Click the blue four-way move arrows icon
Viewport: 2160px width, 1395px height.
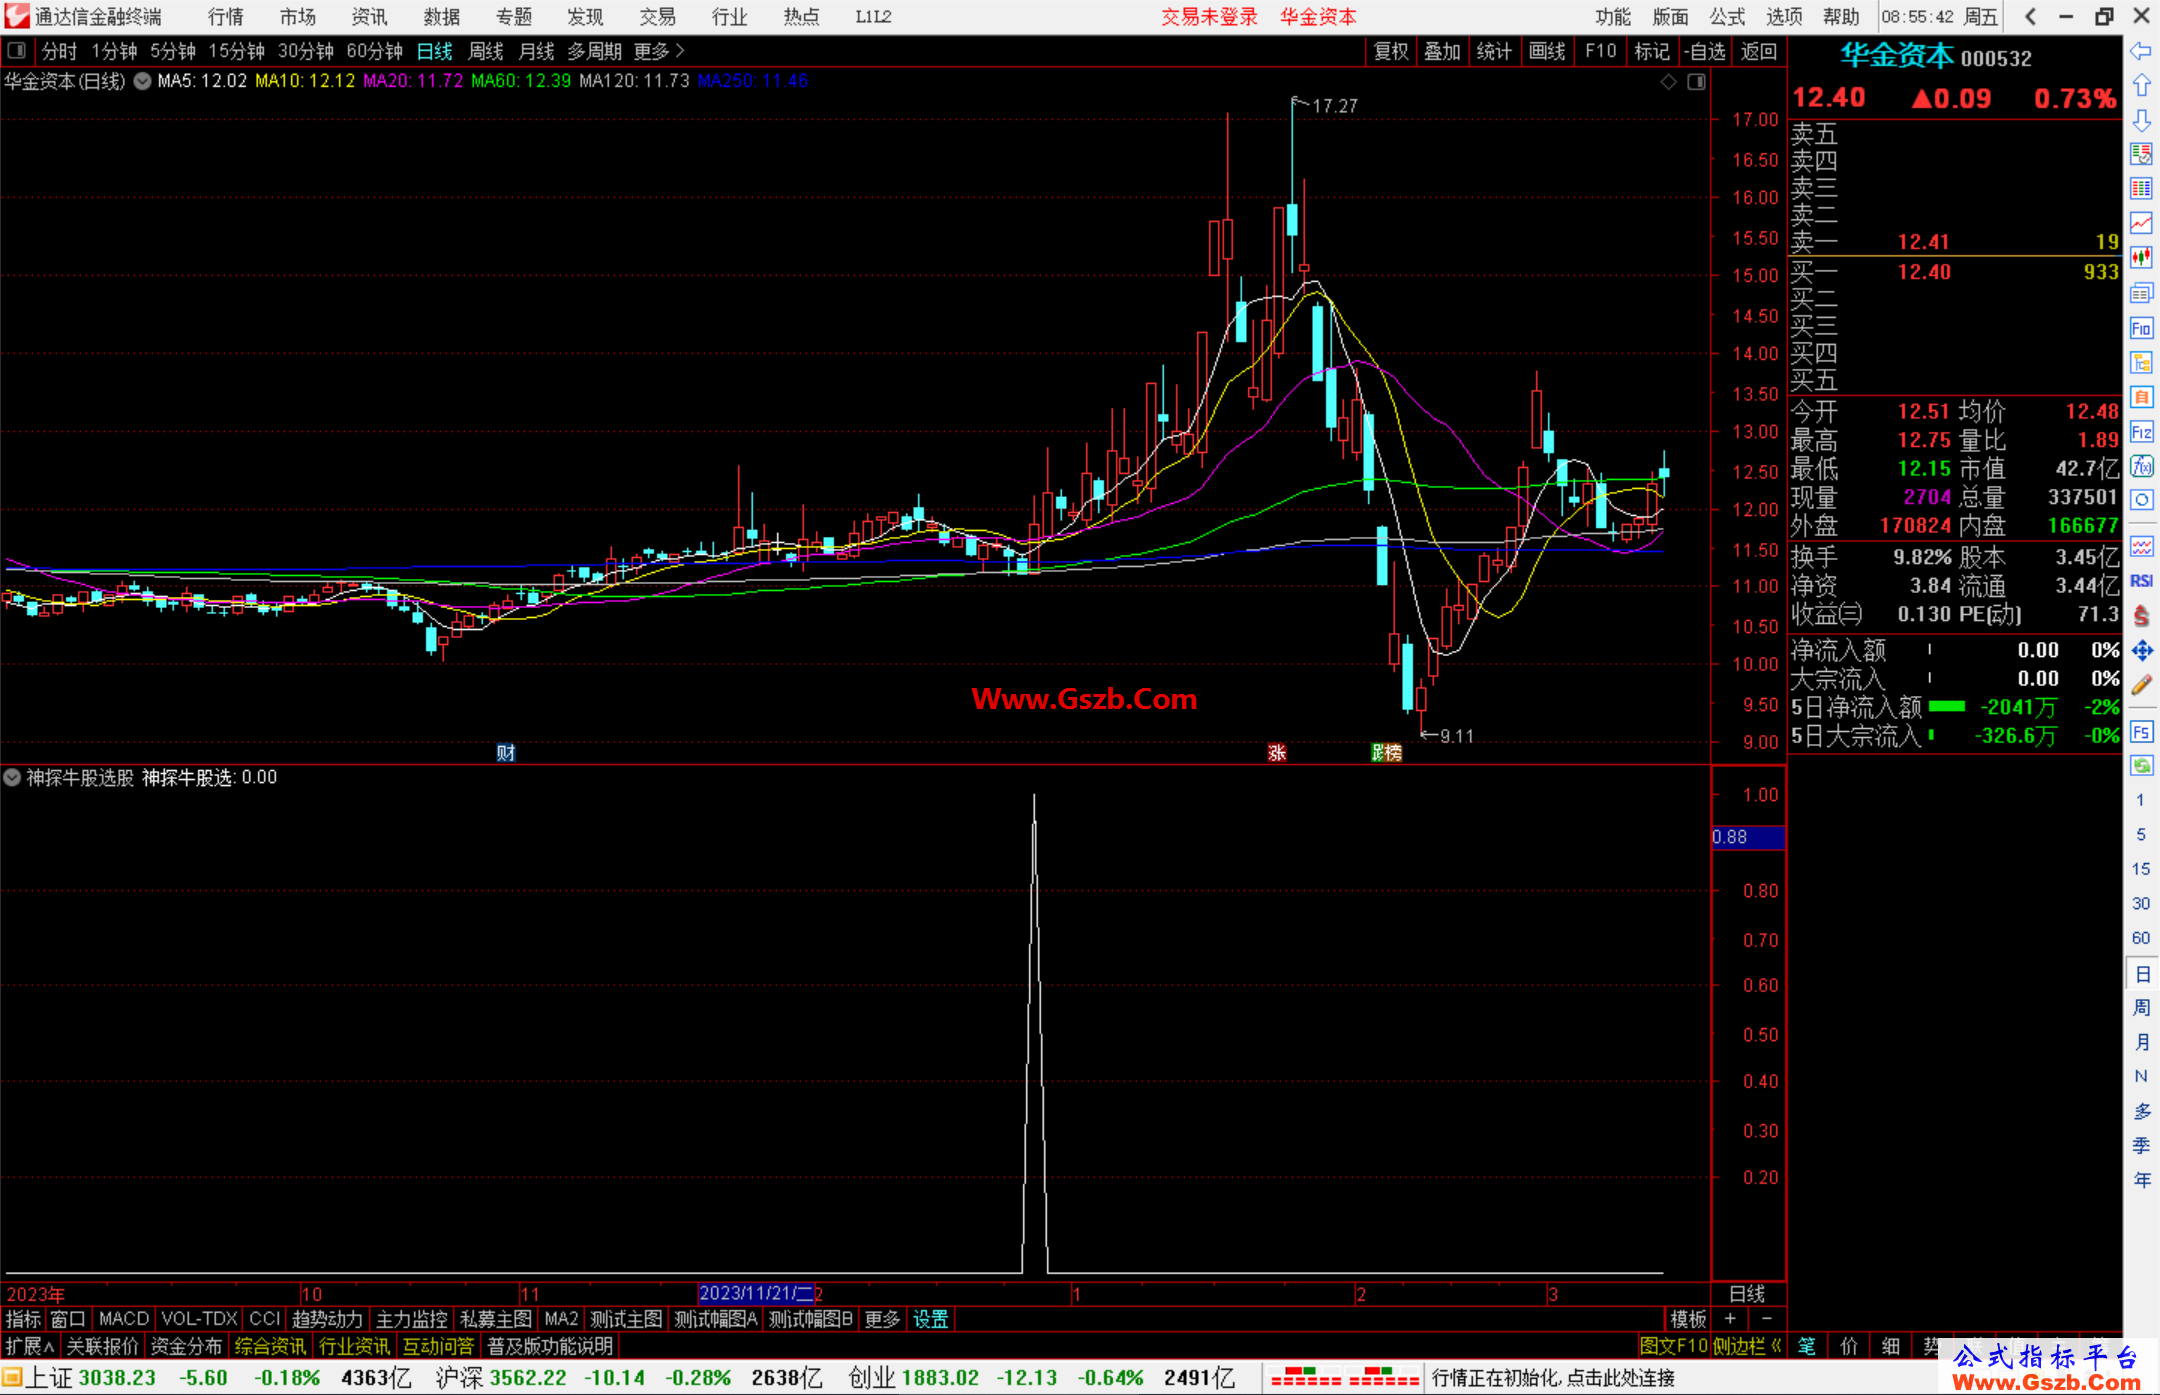pyautogui.click(x=2141, y=651)
